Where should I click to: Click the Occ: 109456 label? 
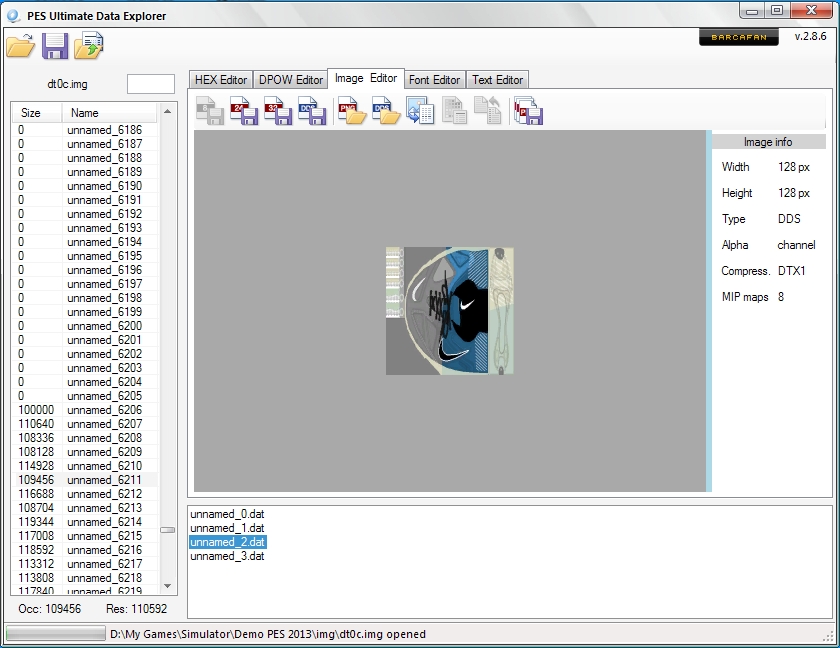49,609
